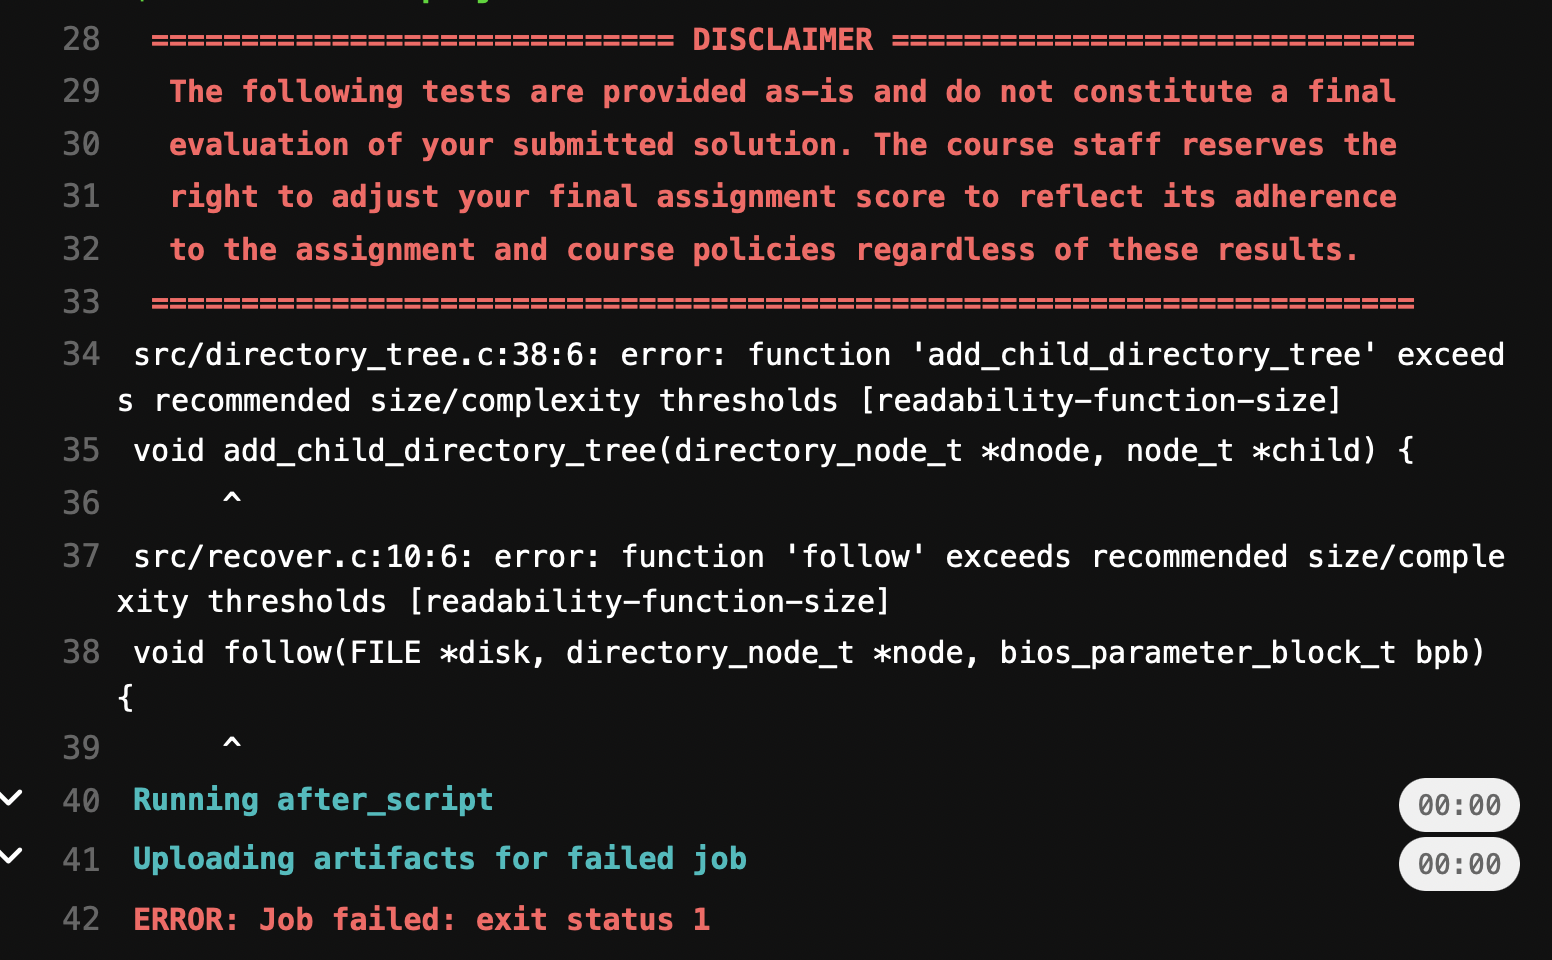
Task: Jump to line number 33 link
Action: pos(81,302)
